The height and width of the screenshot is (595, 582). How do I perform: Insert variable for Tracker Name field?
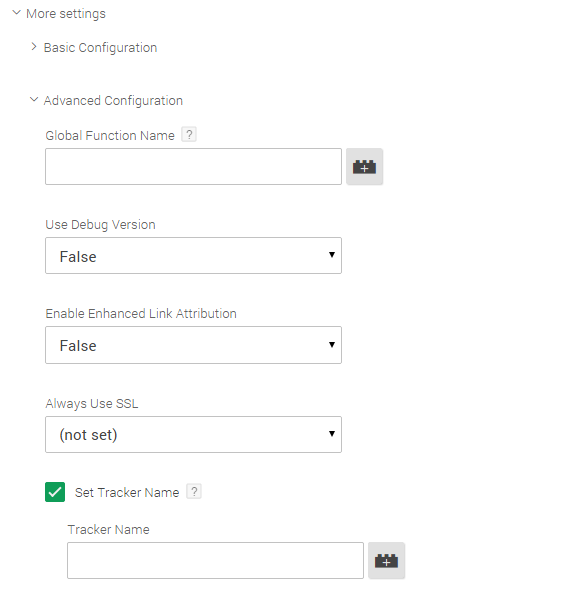coord(386,560)
